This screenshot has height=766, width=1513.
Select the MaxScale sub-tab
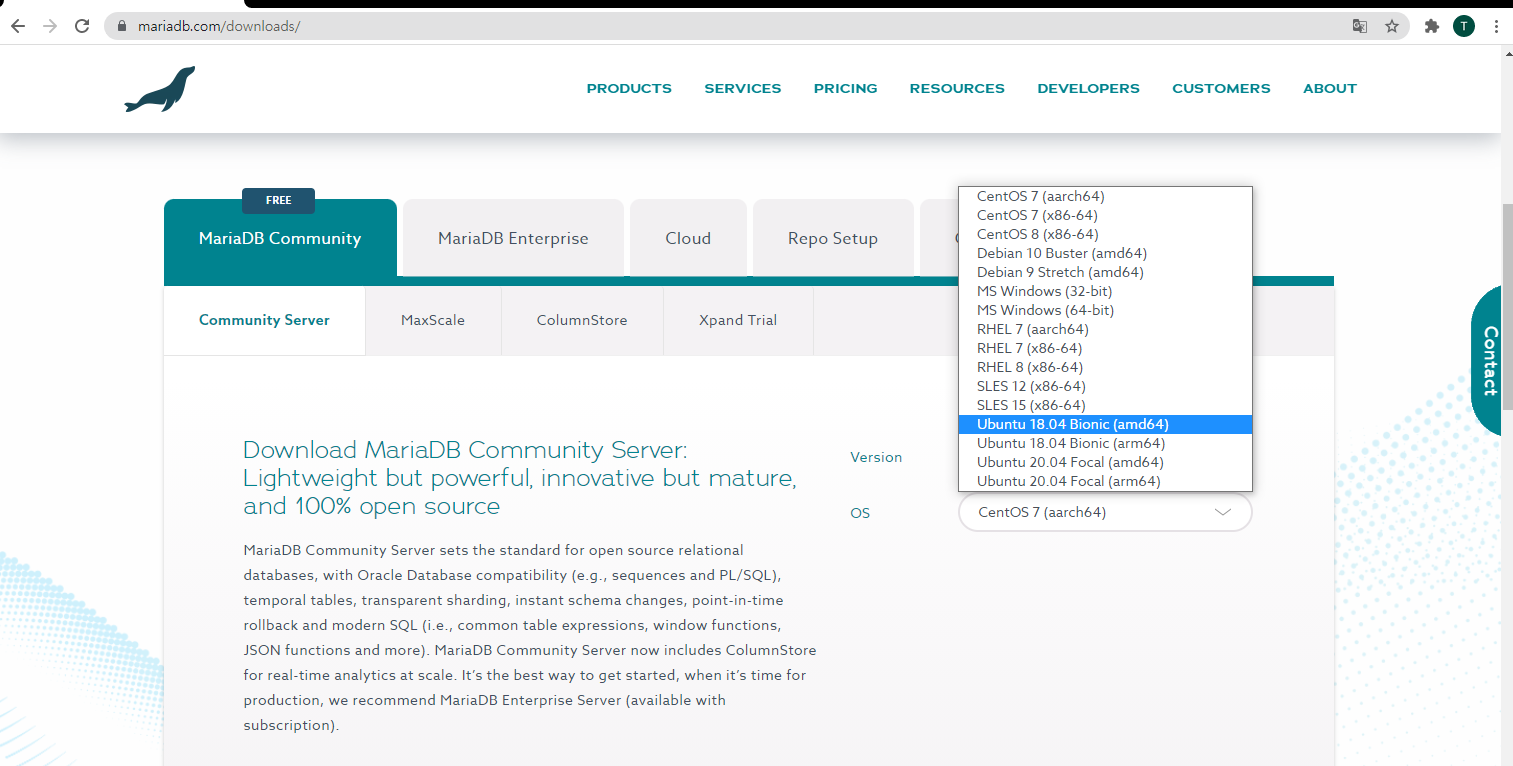click(433, 320)
